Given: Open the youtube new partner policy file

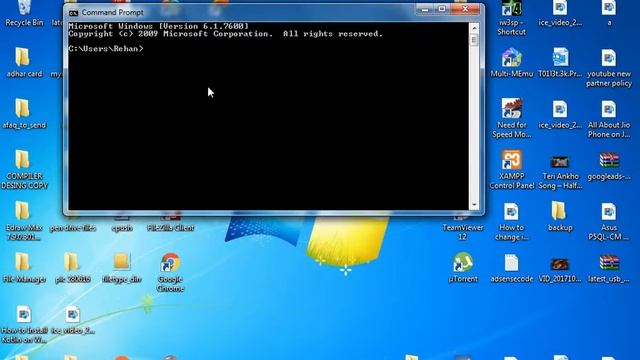Looking at the screenshot, I should 609,67.
